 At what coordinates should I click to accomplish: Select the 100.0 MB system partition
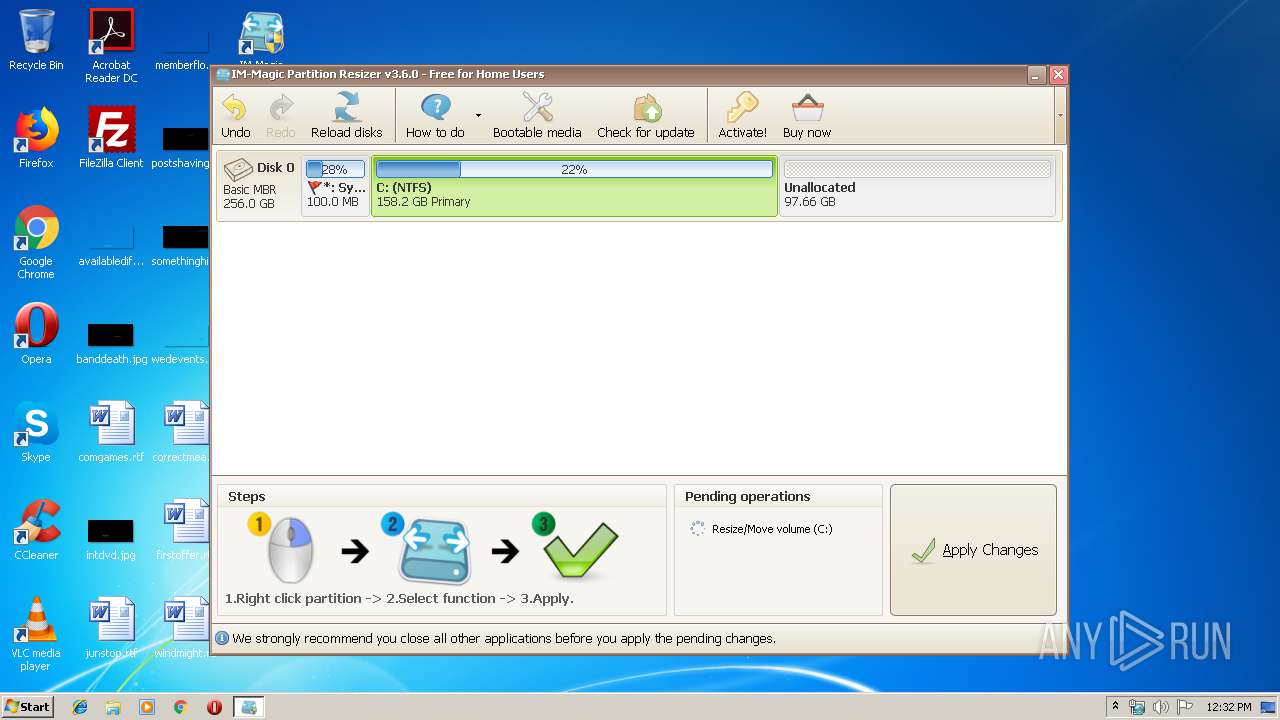point(336,186)
